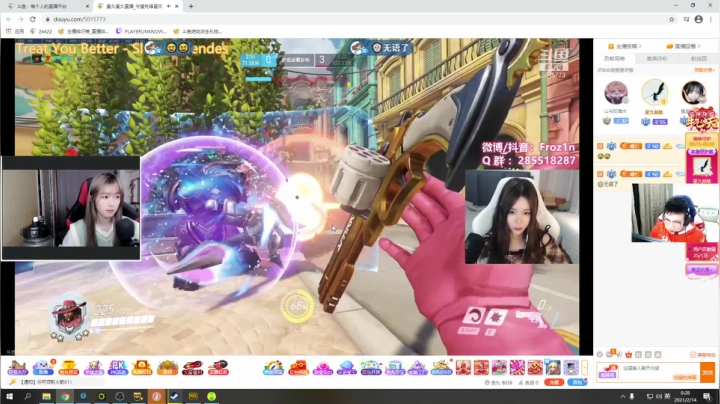Open a new browser tab

[x=191, y=6]
